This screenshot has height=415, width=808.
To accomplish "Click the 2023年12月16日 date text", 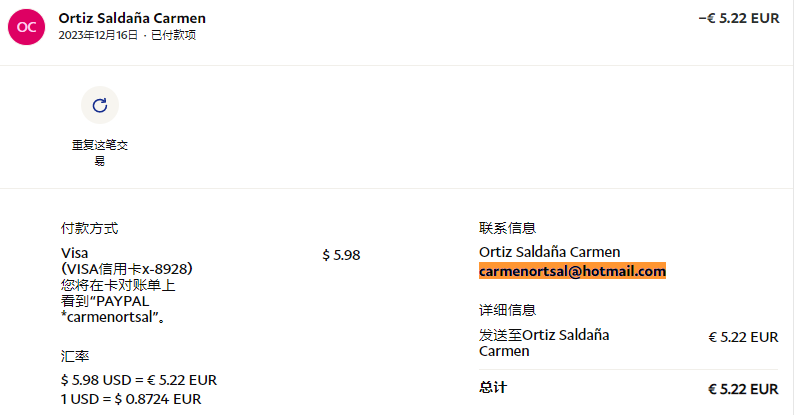I will (98, 35).
